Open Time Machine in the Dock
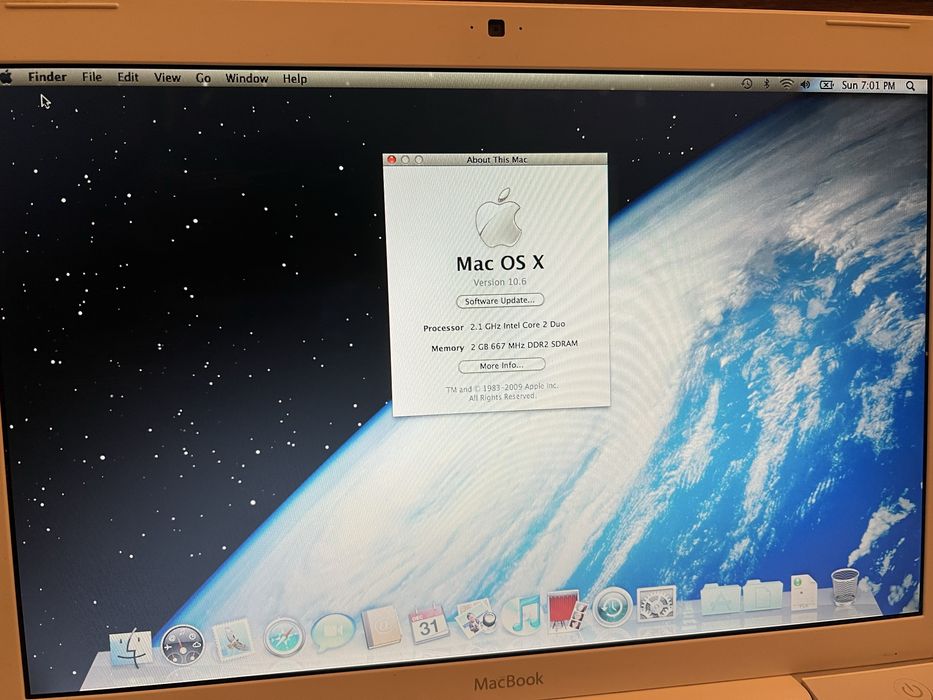Image resolution: width=933 pixels, height=700 pixels. pyautogui.click(x=612, y=607)
